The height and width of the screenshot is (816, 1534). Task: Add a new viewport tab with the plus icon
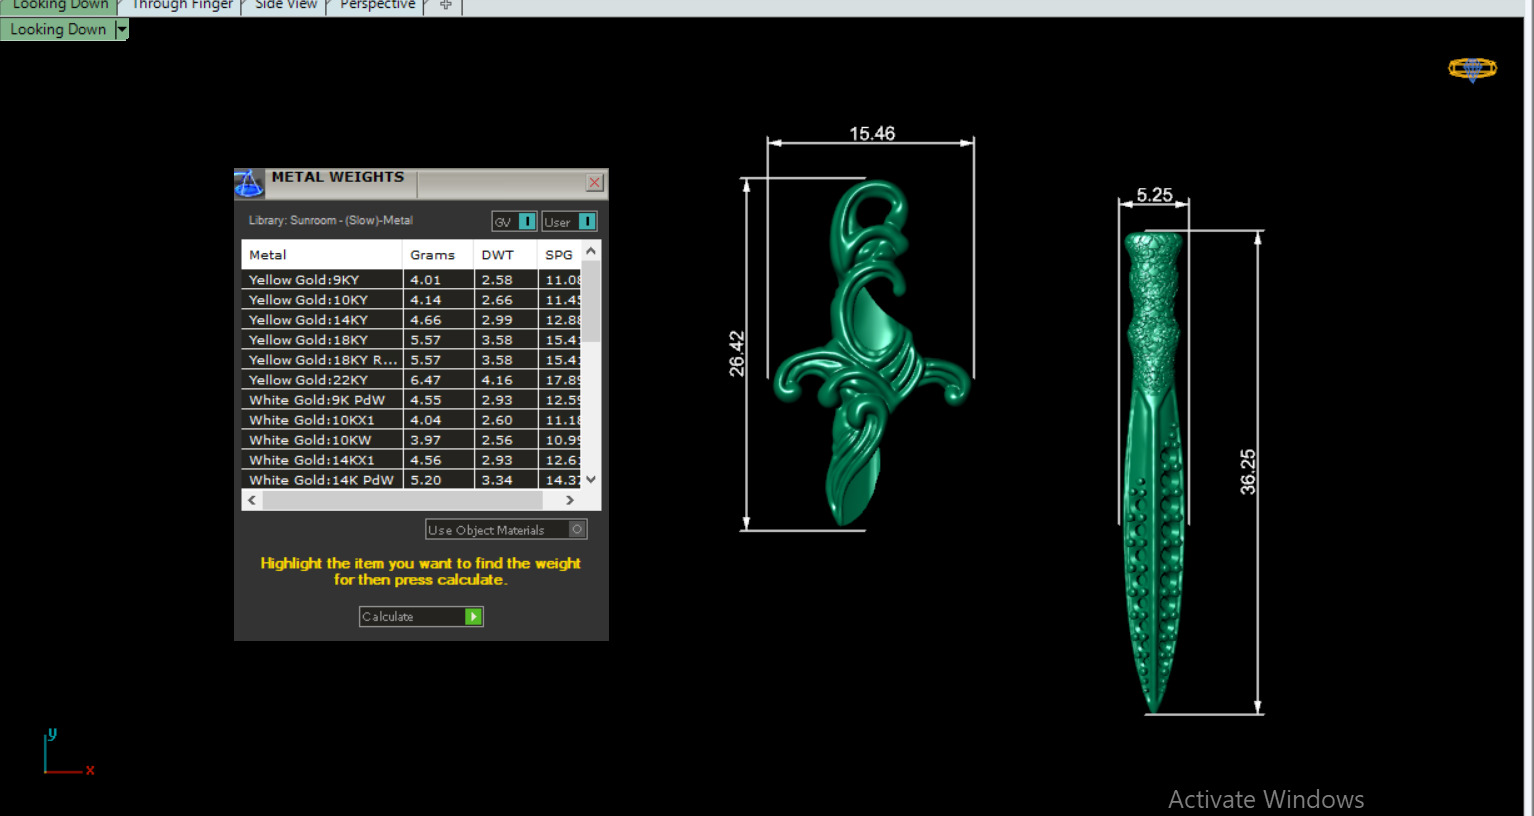(x=445, y=5)
